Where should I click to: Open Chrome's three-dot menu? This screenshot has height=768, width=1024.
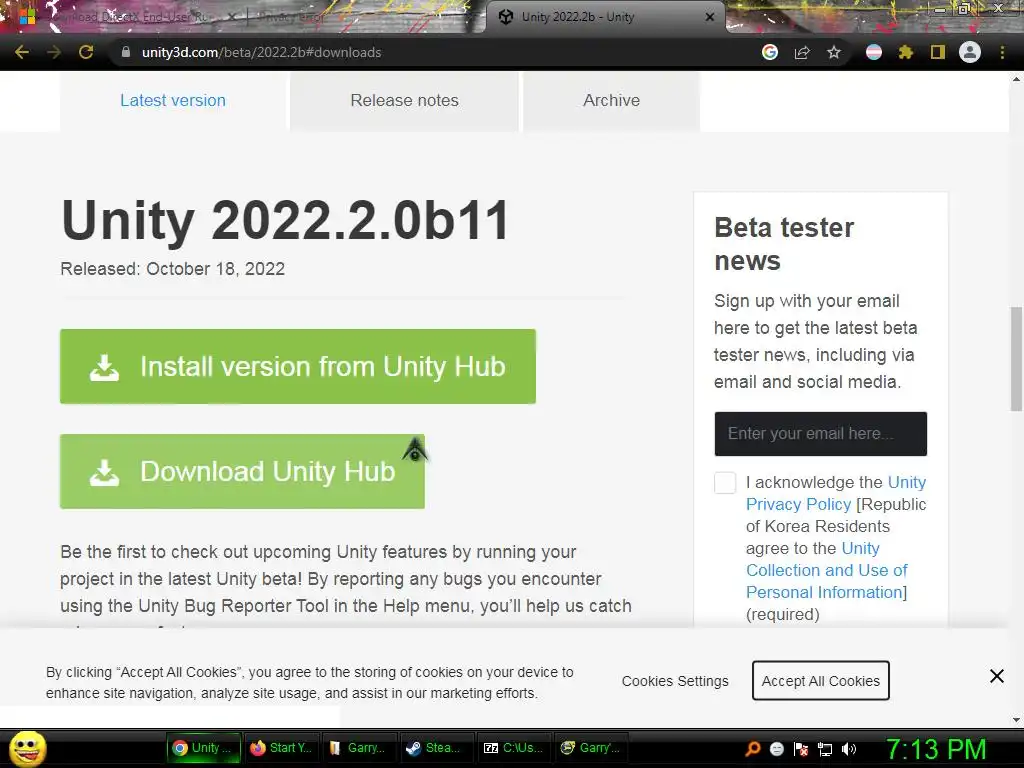(1002, 52)
